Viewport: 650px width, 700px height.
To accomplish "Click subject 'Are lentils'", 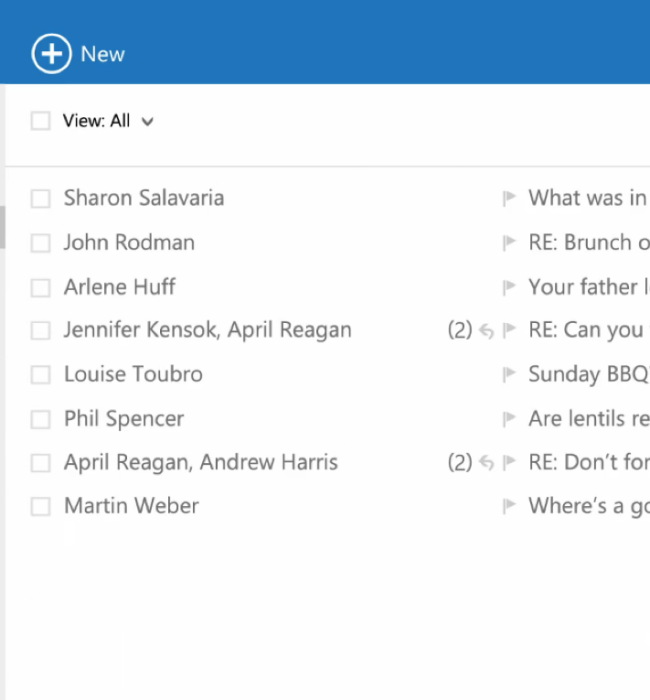I will pyautogui.click(x=576, y=419).
